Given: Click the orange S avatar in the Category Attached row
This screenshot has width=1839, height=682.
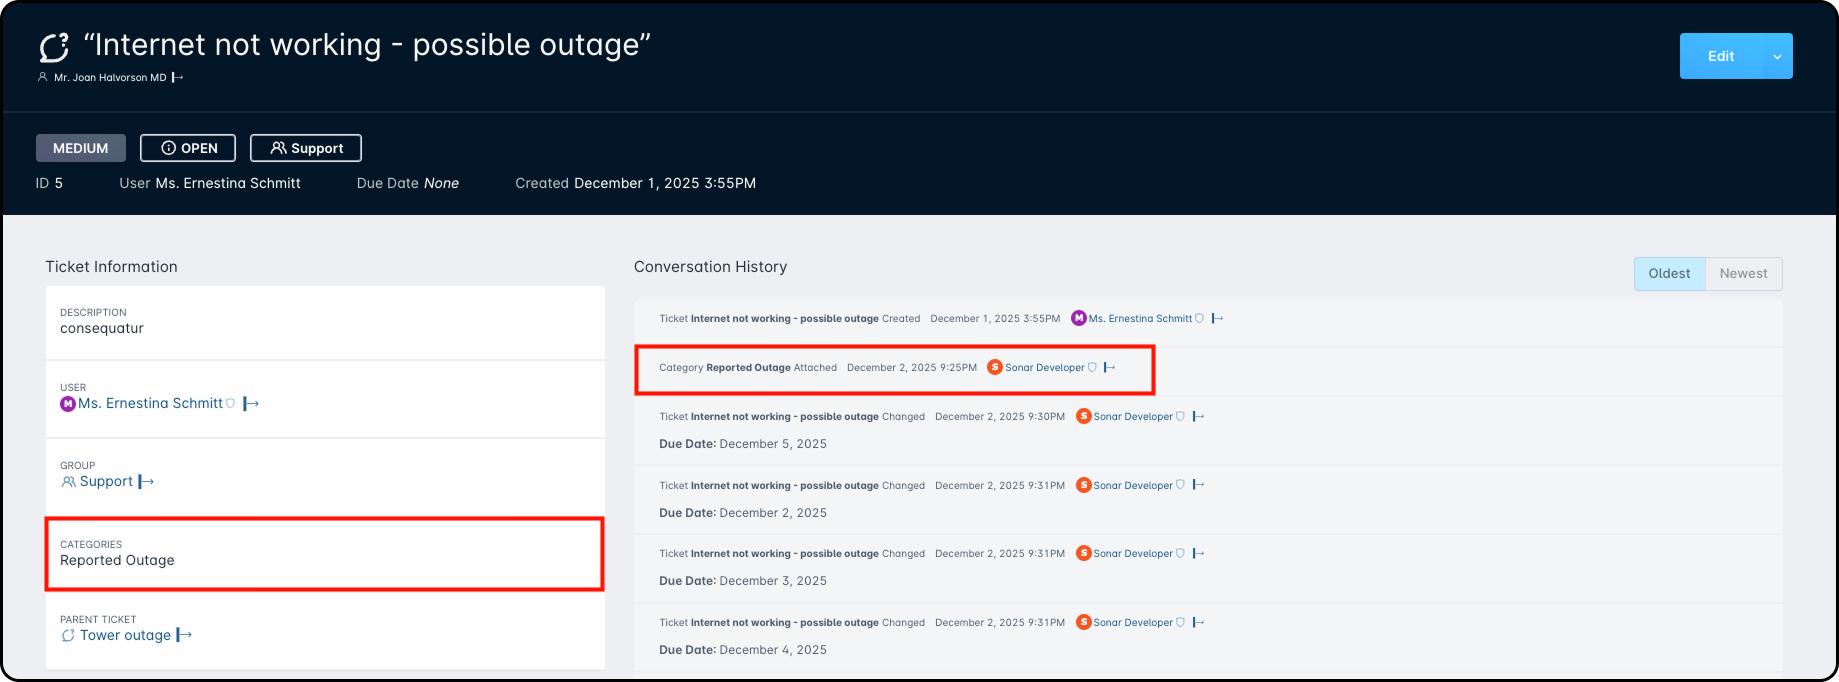Looking at the screenshot, I should pyautogui.click(x=994, y=367).
